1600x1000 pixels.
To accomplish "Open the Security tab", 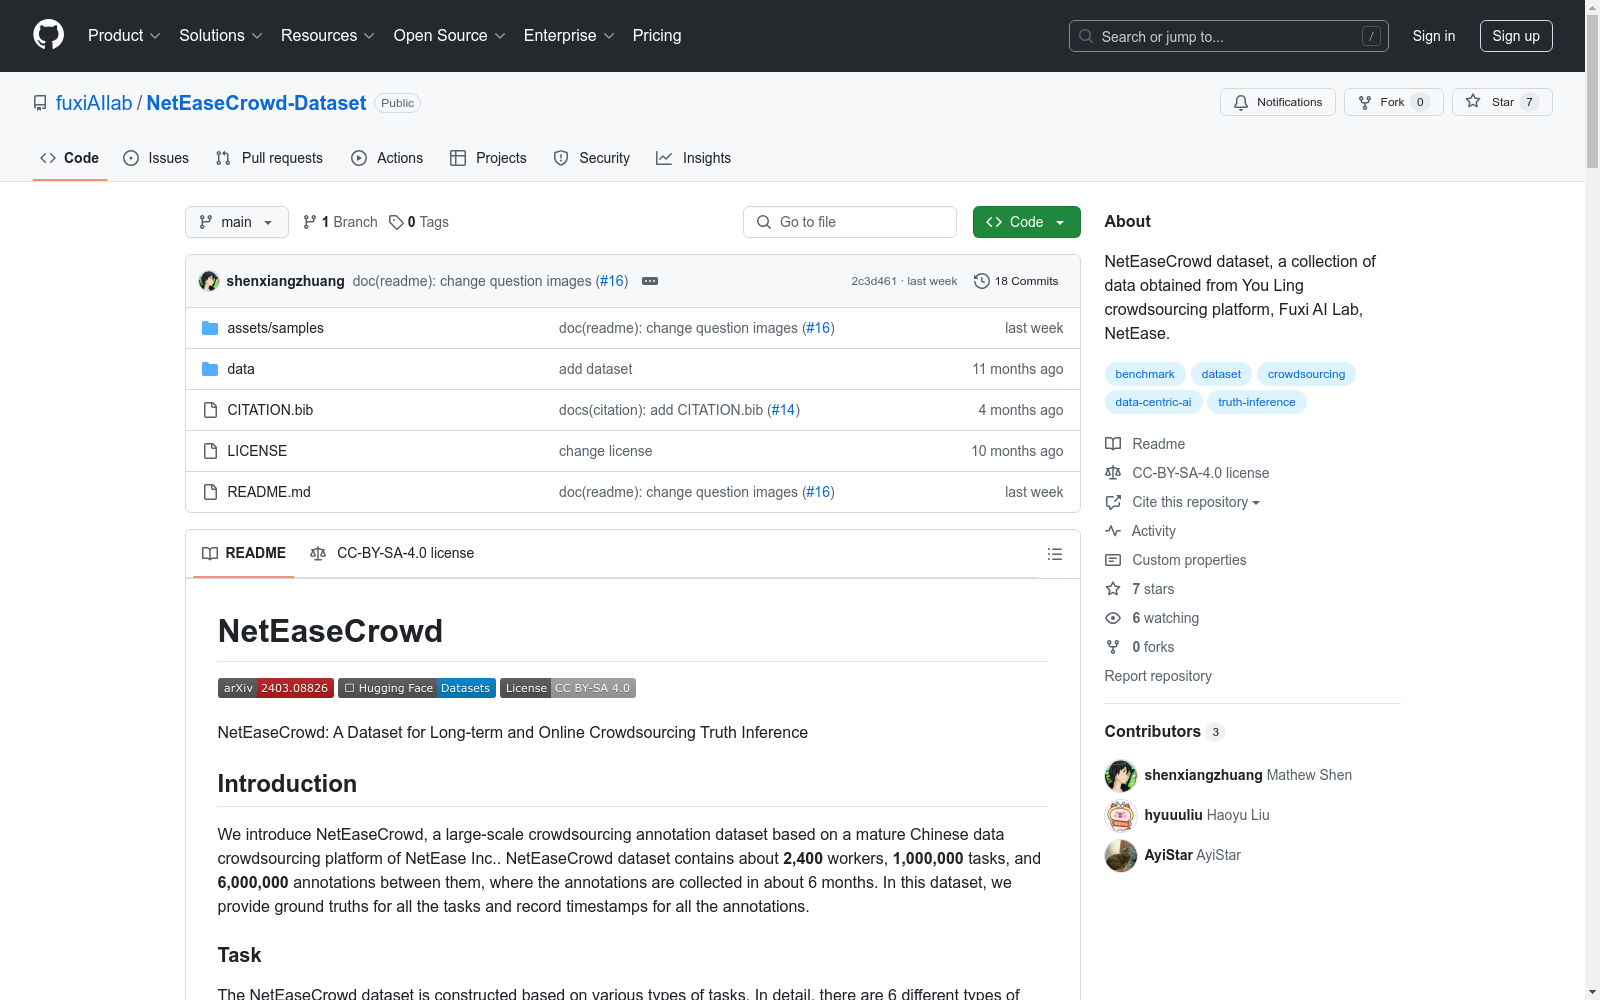I will click(592, 158).
